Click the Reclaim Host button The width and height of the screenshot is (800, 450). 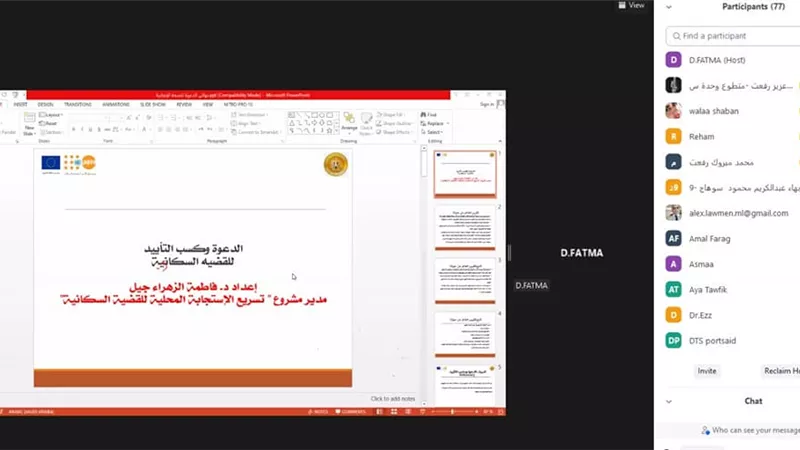point(781,371)
